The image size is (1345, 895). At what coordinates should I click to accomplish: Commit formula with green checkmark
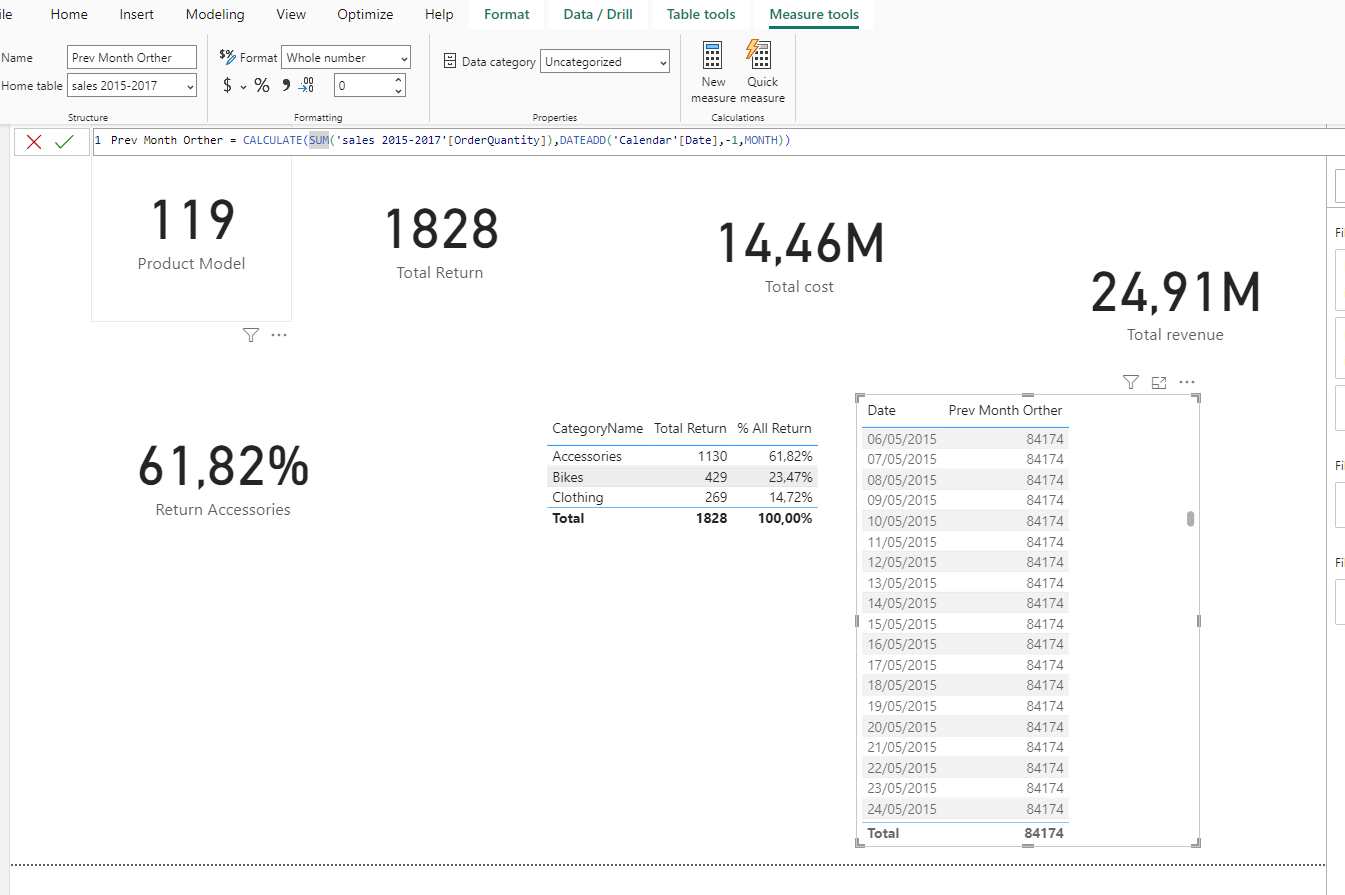(x=64, y=142)
